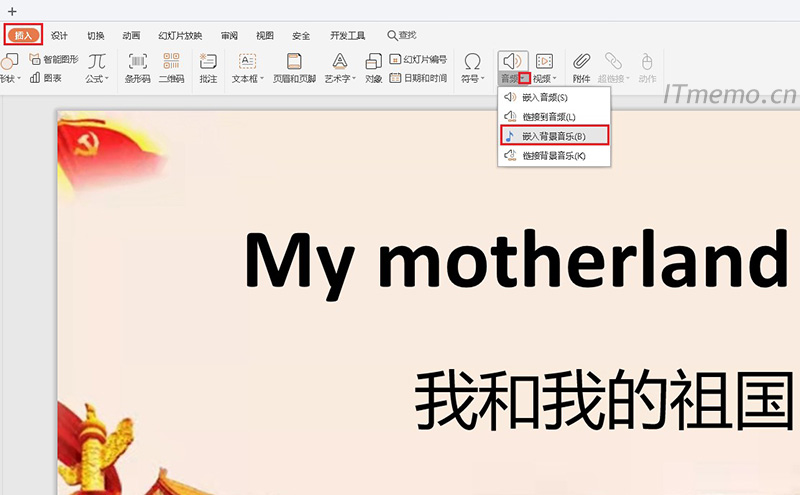800x495 pixels.
Task: Open the 视图 tab
Action: tap(265, 35)
